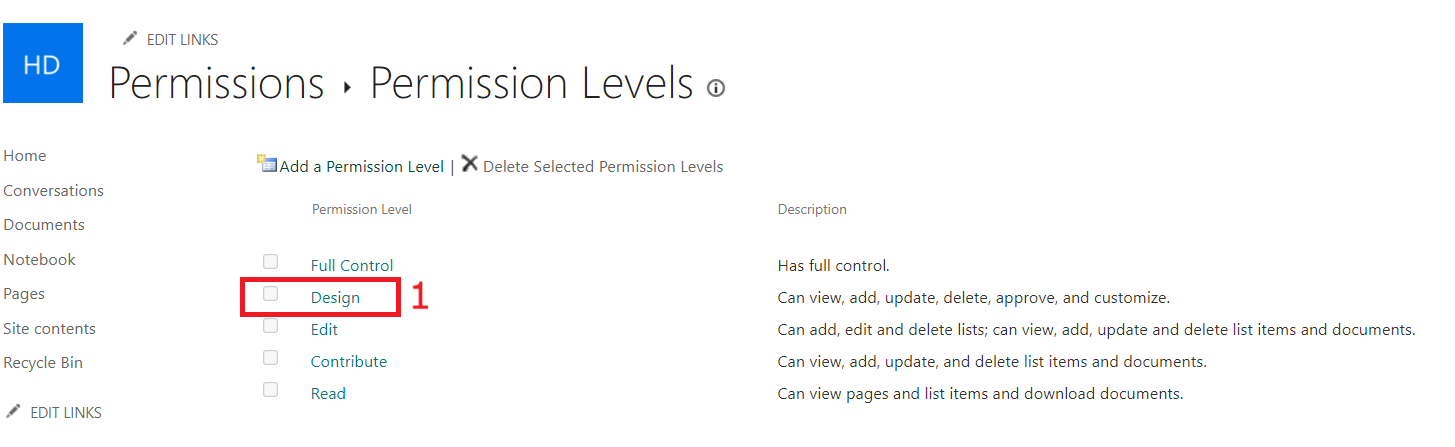Open the Home navigation link

[x=25, y=156]
